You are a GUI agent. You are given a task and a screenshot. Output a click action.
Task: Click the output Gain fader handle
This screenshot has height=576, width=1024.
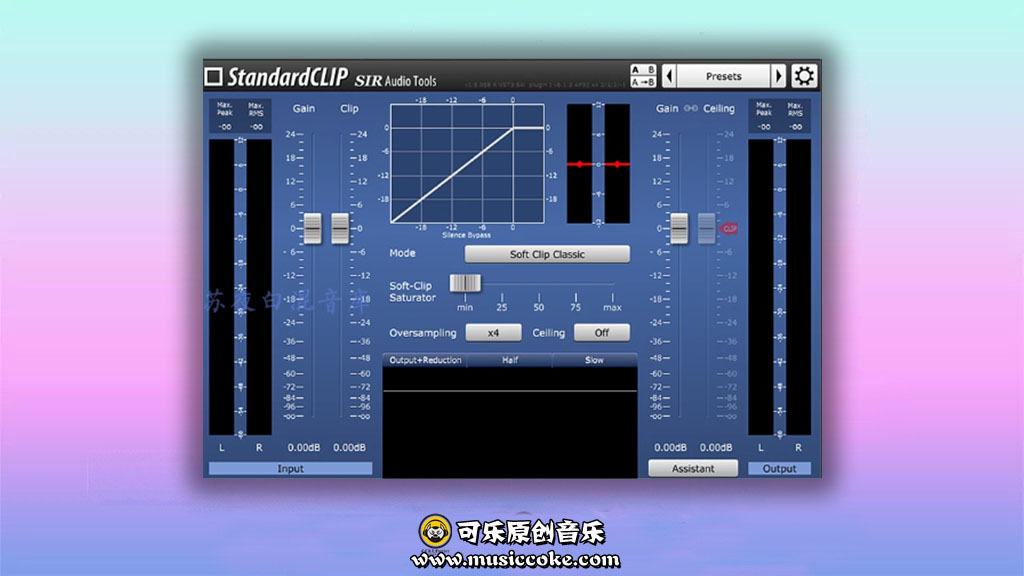coord(679,229)
